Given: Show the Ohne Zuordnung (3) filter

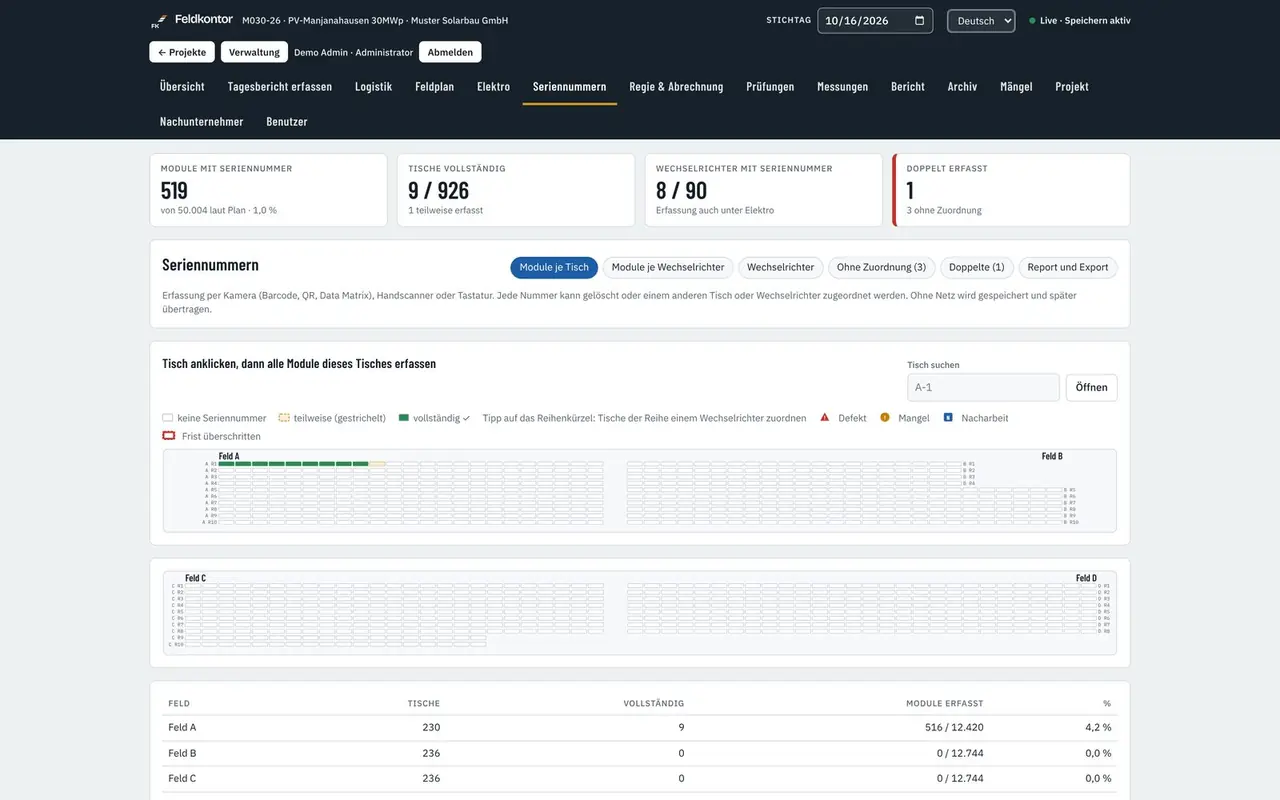Looking at the screenshot, I should point(881,267).
